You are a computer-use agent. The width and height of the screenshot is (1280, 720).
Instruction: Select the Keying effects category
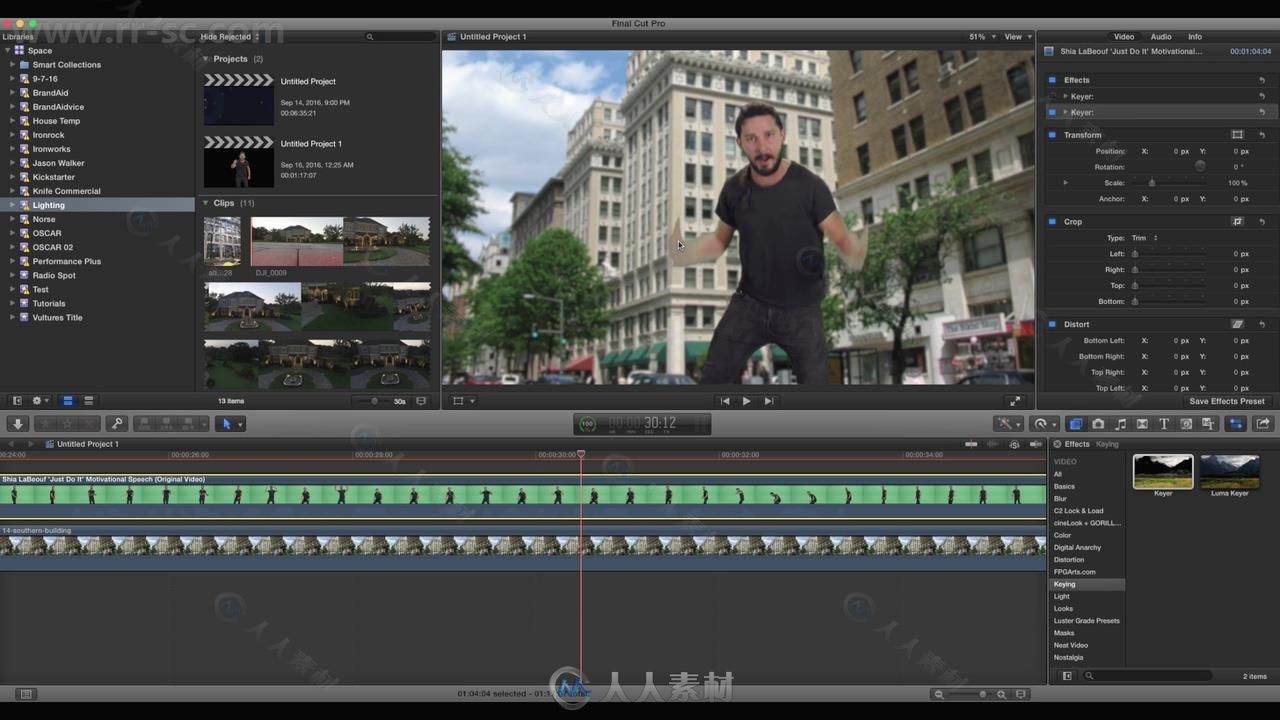point(1087,584)
